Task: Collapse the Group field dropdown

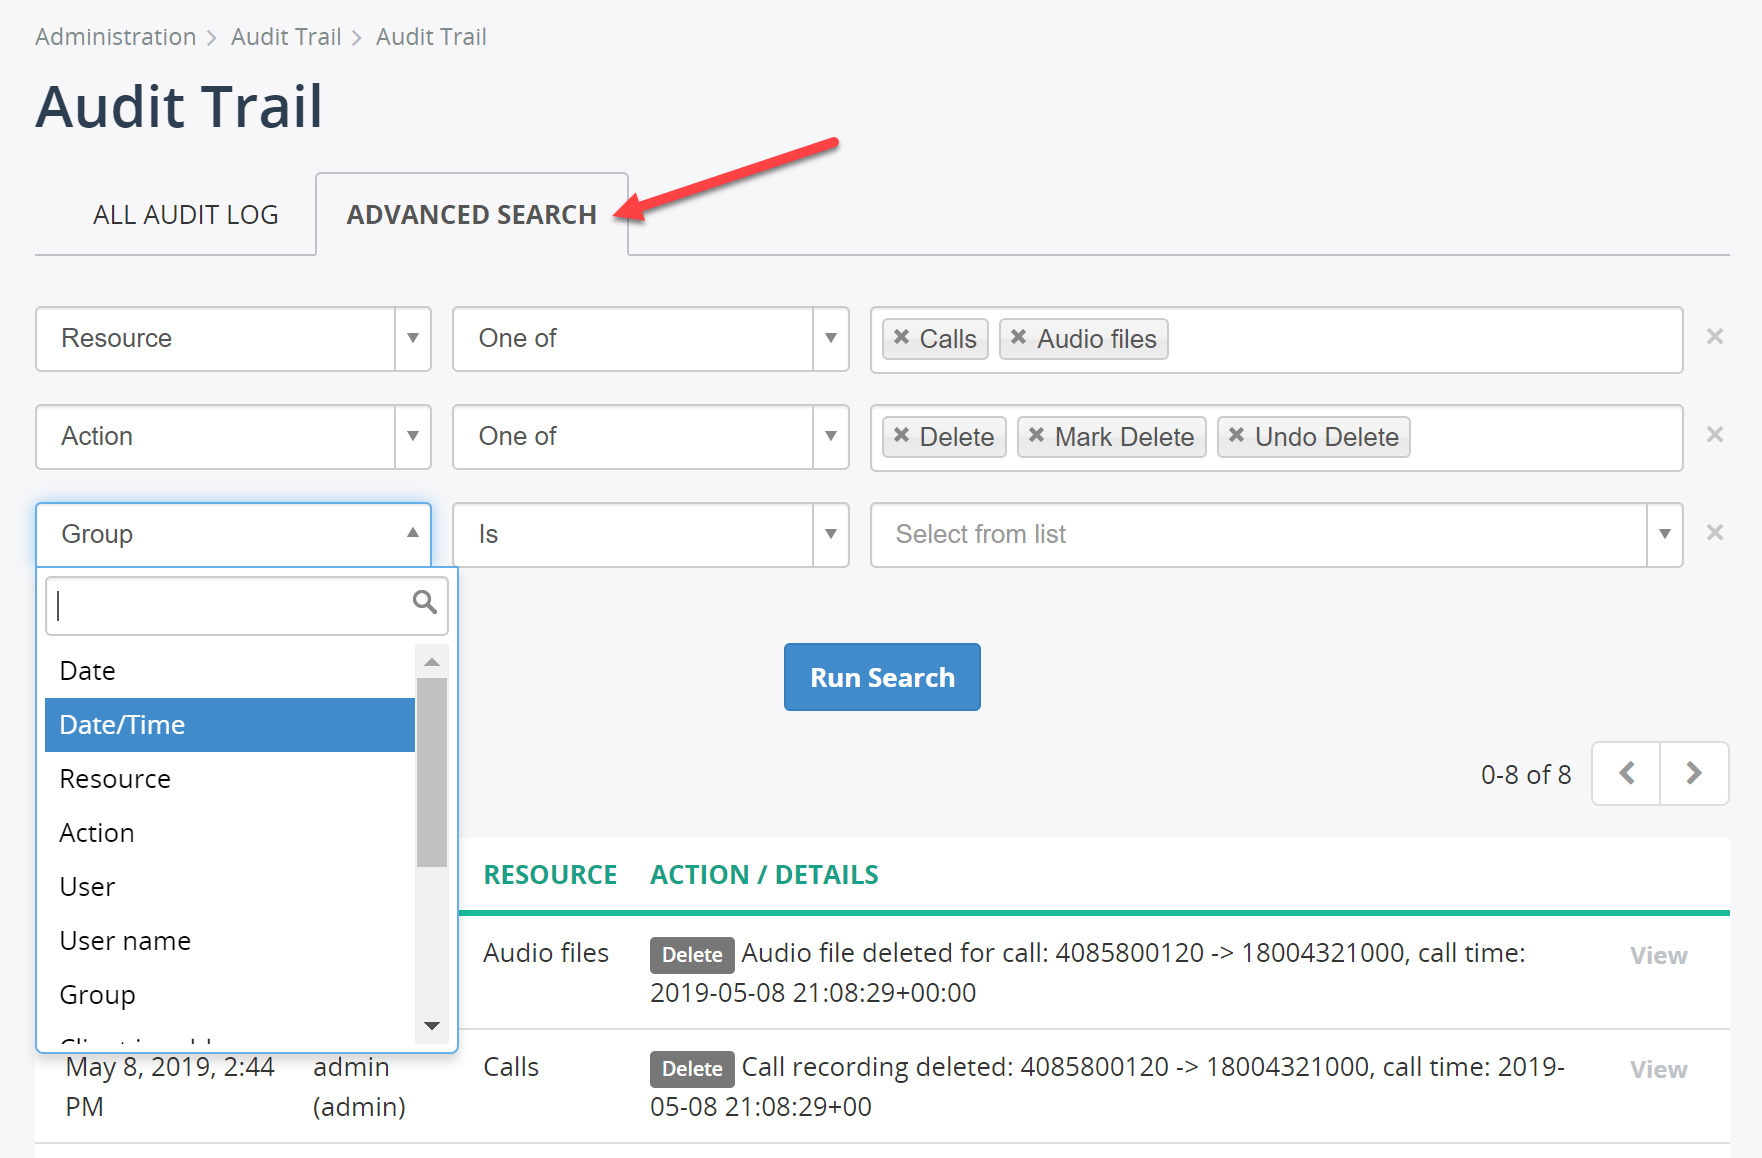Action: (233, 535)
